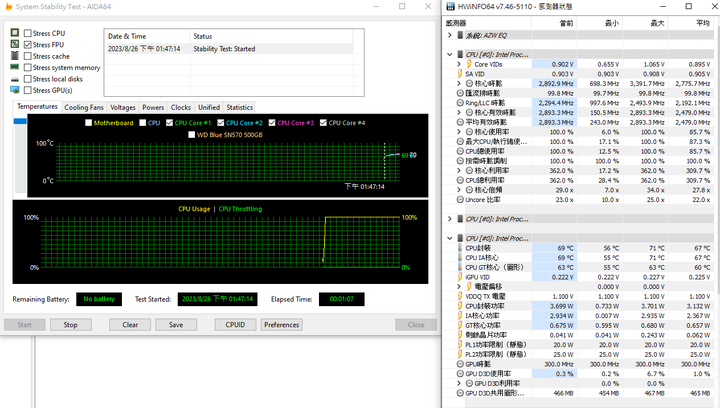Open the CPUID panel
The image size is (720, 408).
[x=235, y=324]
